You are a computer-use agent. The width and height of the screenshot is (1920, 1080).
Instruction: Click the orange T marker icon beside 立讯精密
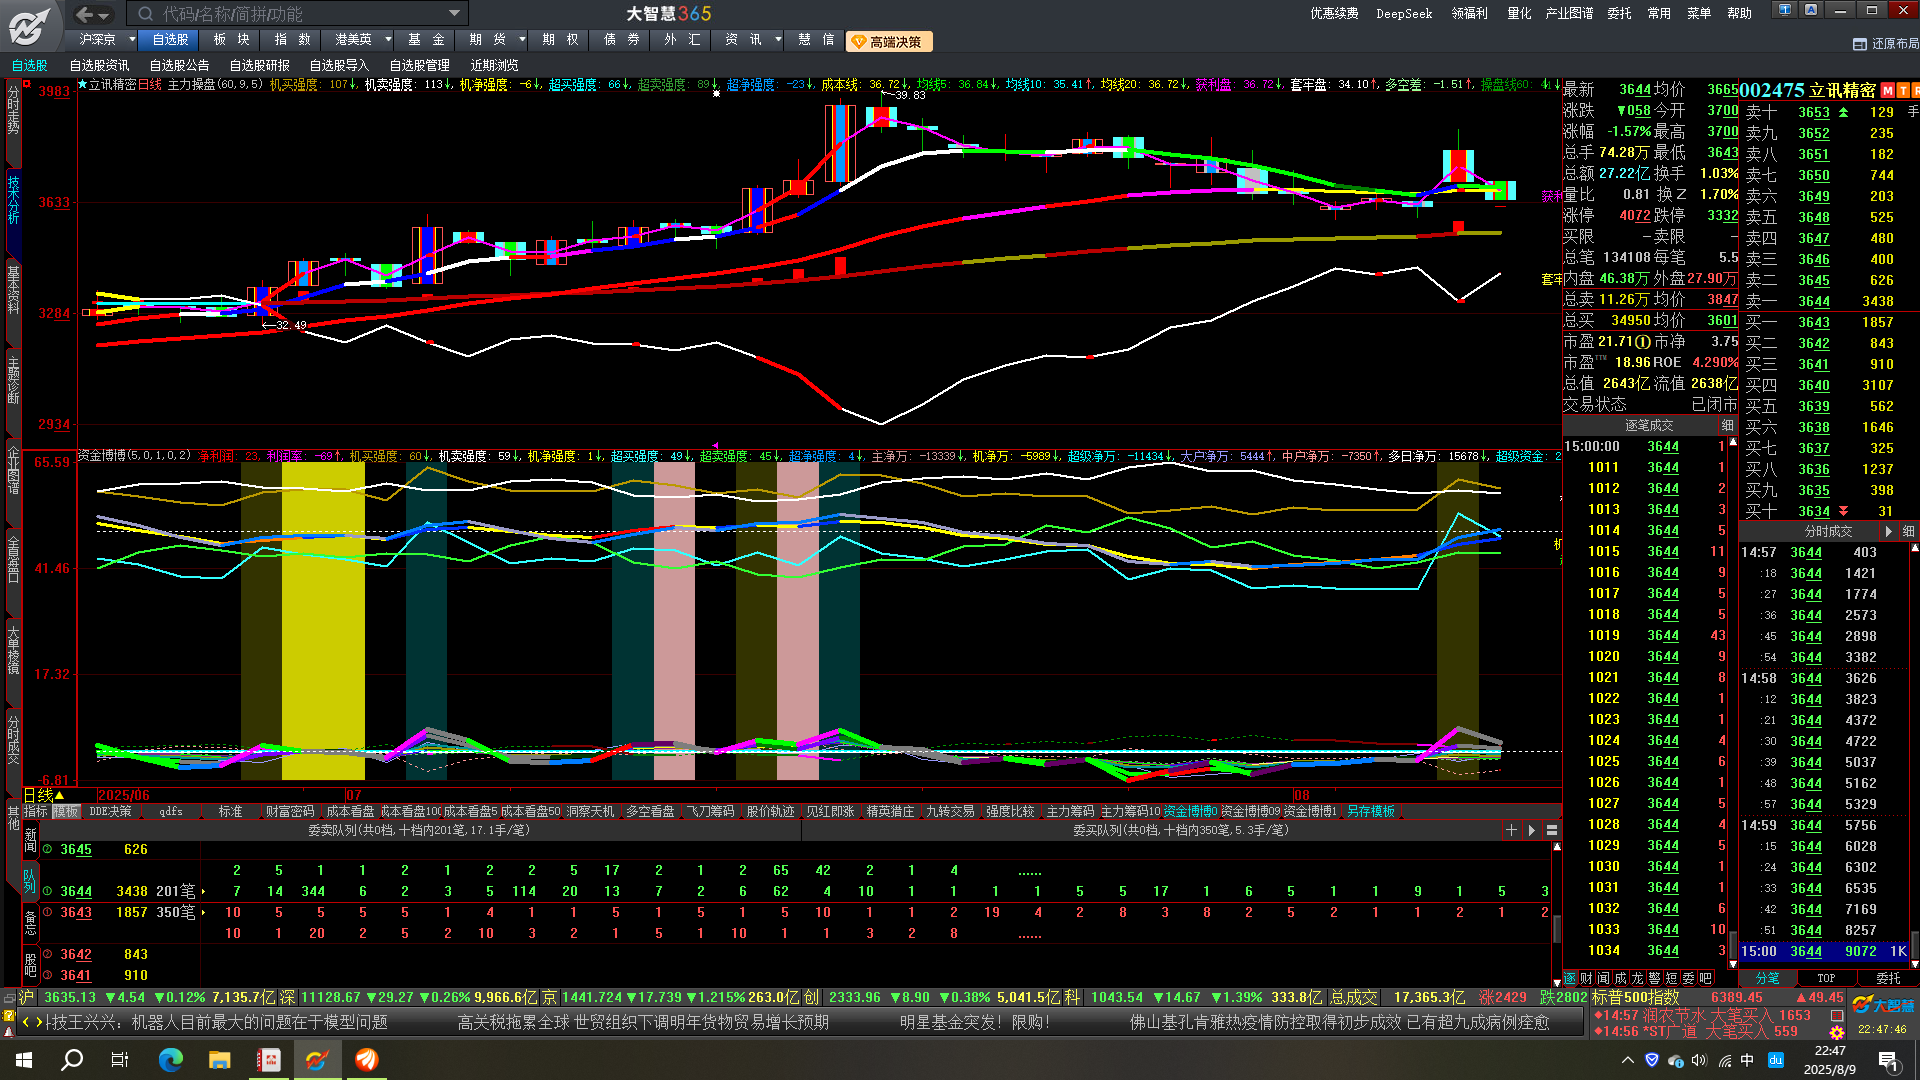1902,91
